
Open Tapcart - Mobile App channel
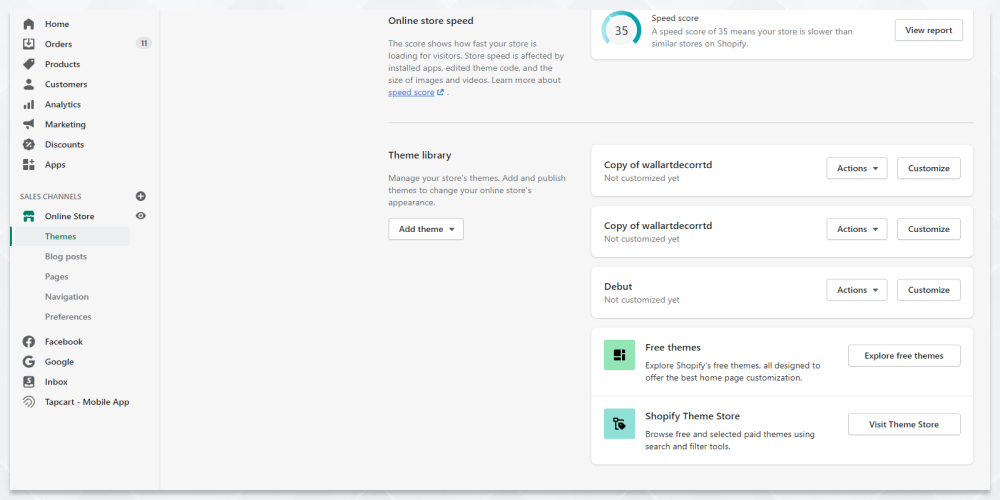click(x=87, y=402)
